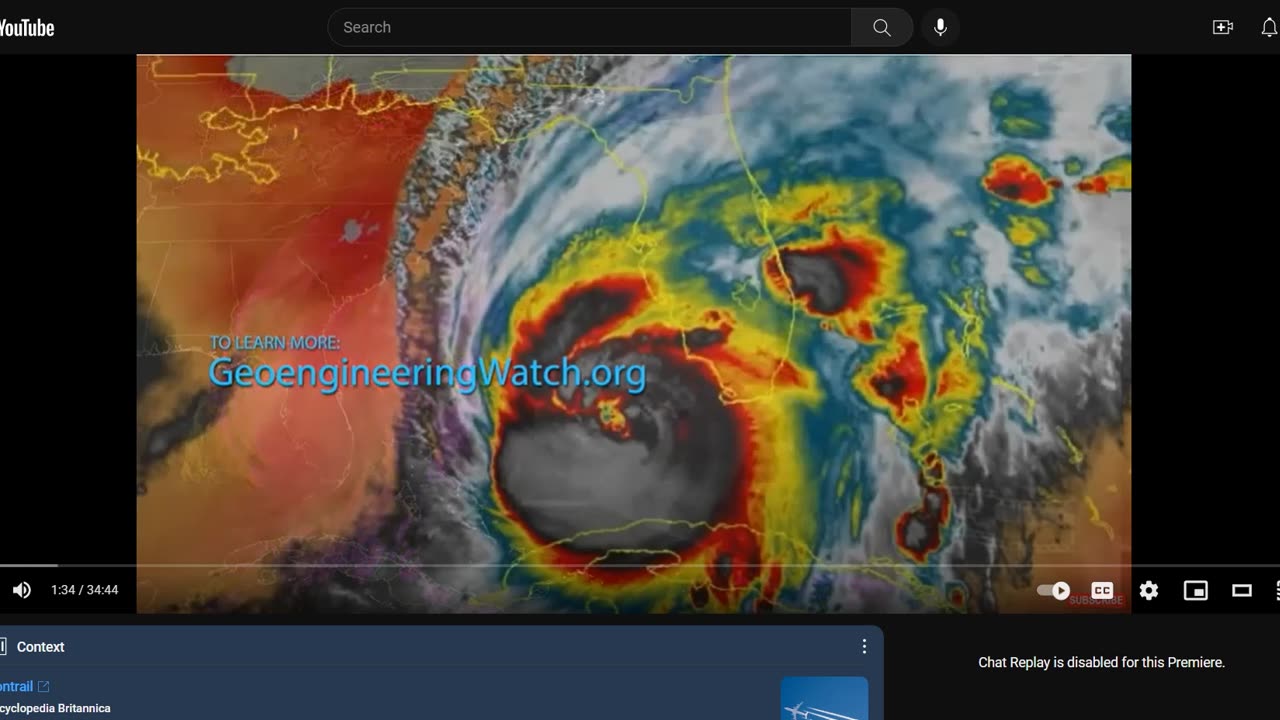Start voice search with microphone icon

click(940, 27)
